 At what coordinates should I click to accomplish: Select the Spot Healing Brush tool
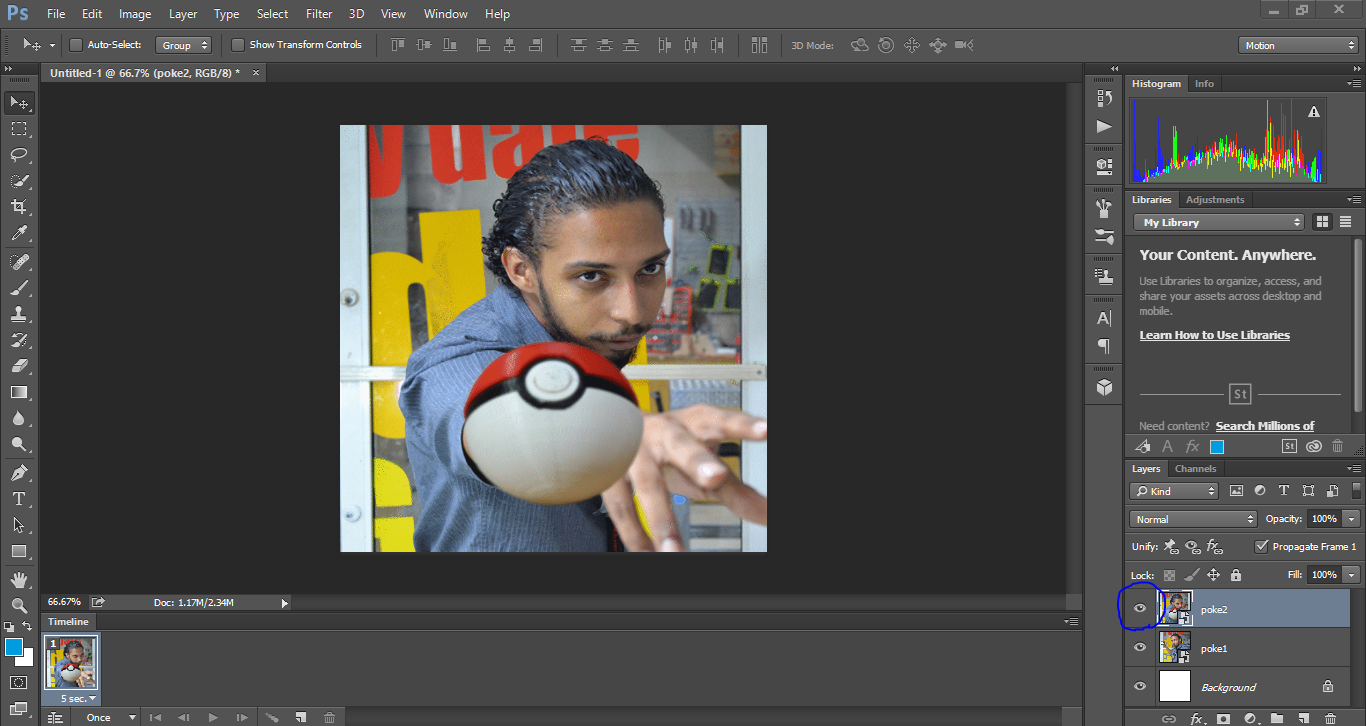19,261
